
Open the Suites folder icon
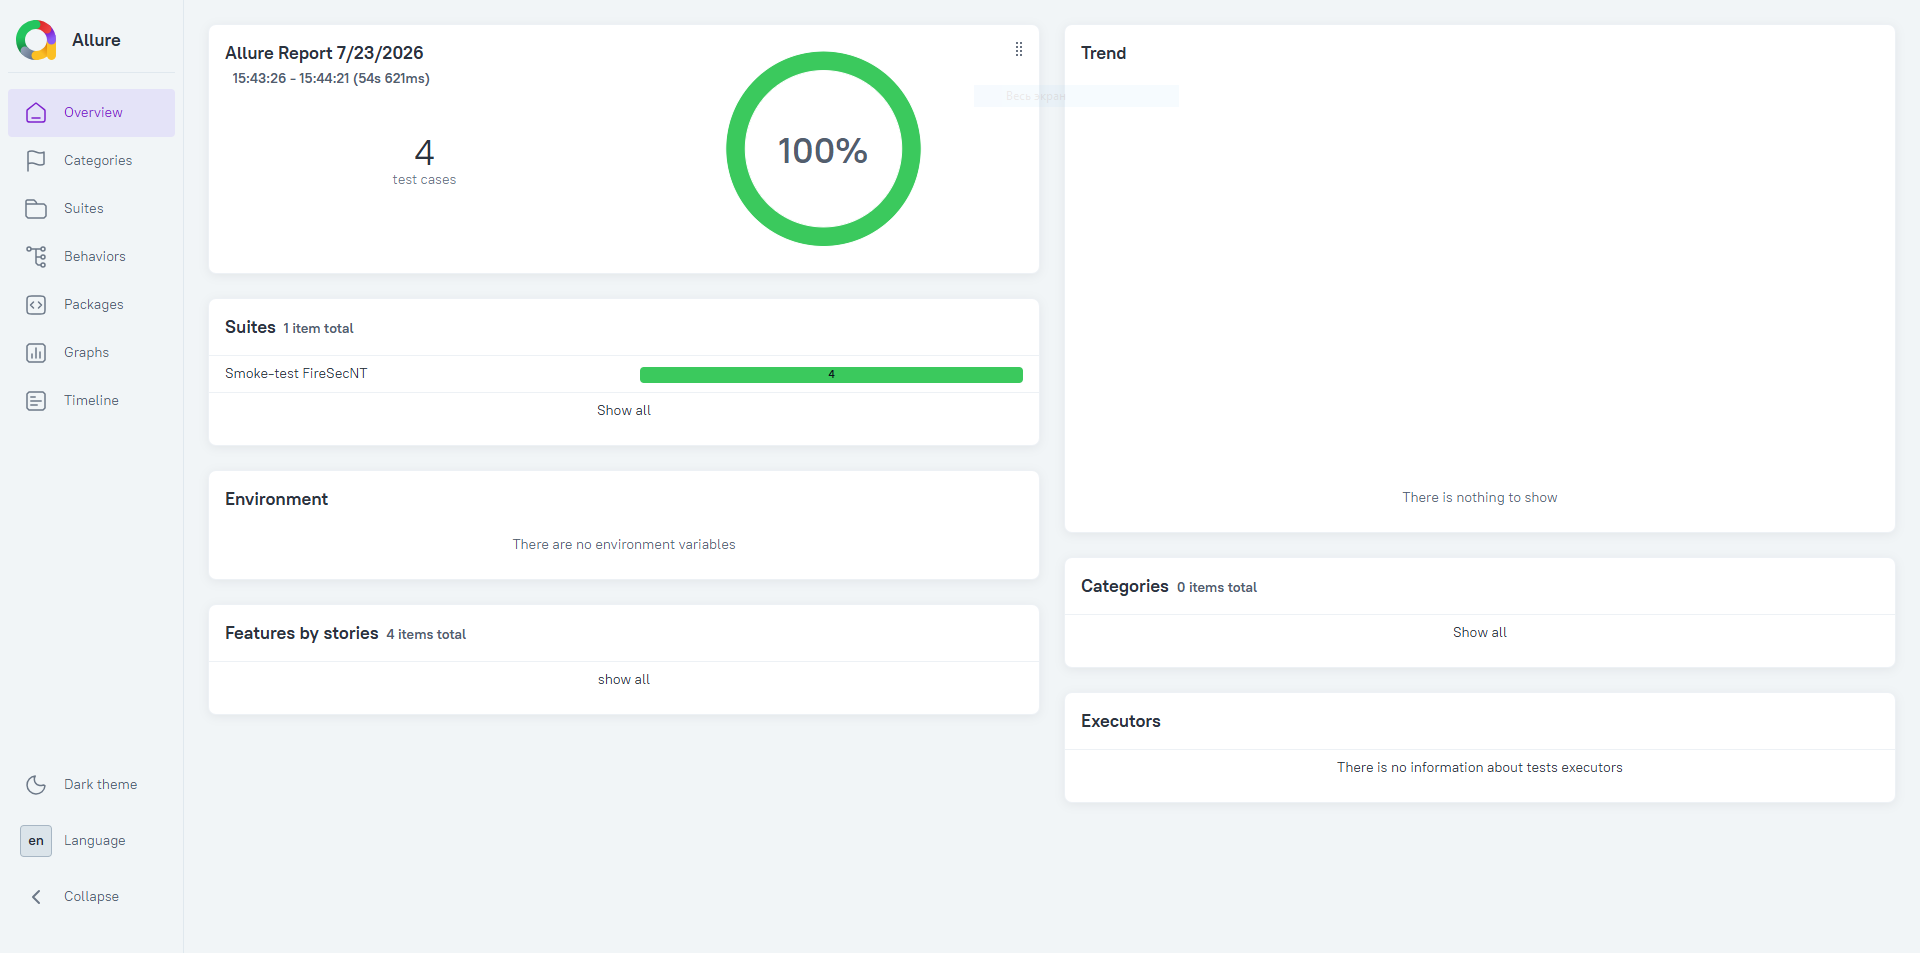[36, 209]
